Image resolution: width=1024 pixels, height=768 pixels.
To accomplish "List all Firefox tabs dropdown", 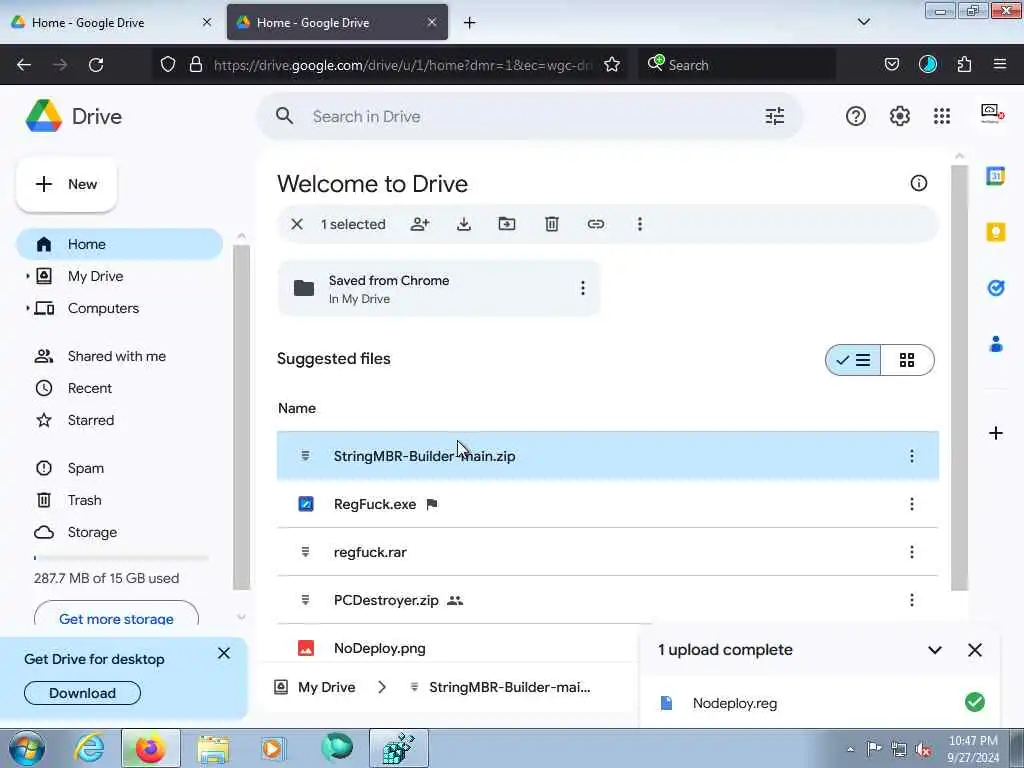I will tap(863, 22).
